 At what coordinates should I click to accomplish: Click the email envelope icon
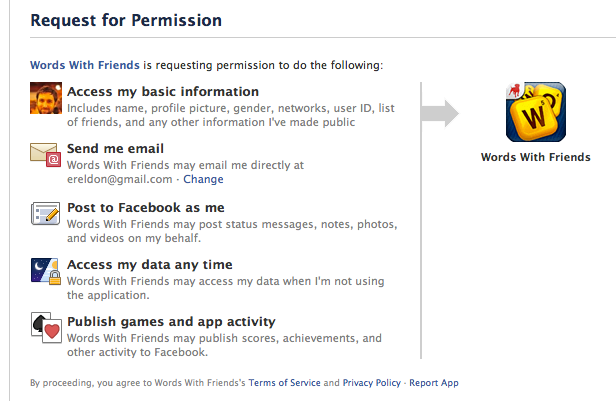coord(47,156)
